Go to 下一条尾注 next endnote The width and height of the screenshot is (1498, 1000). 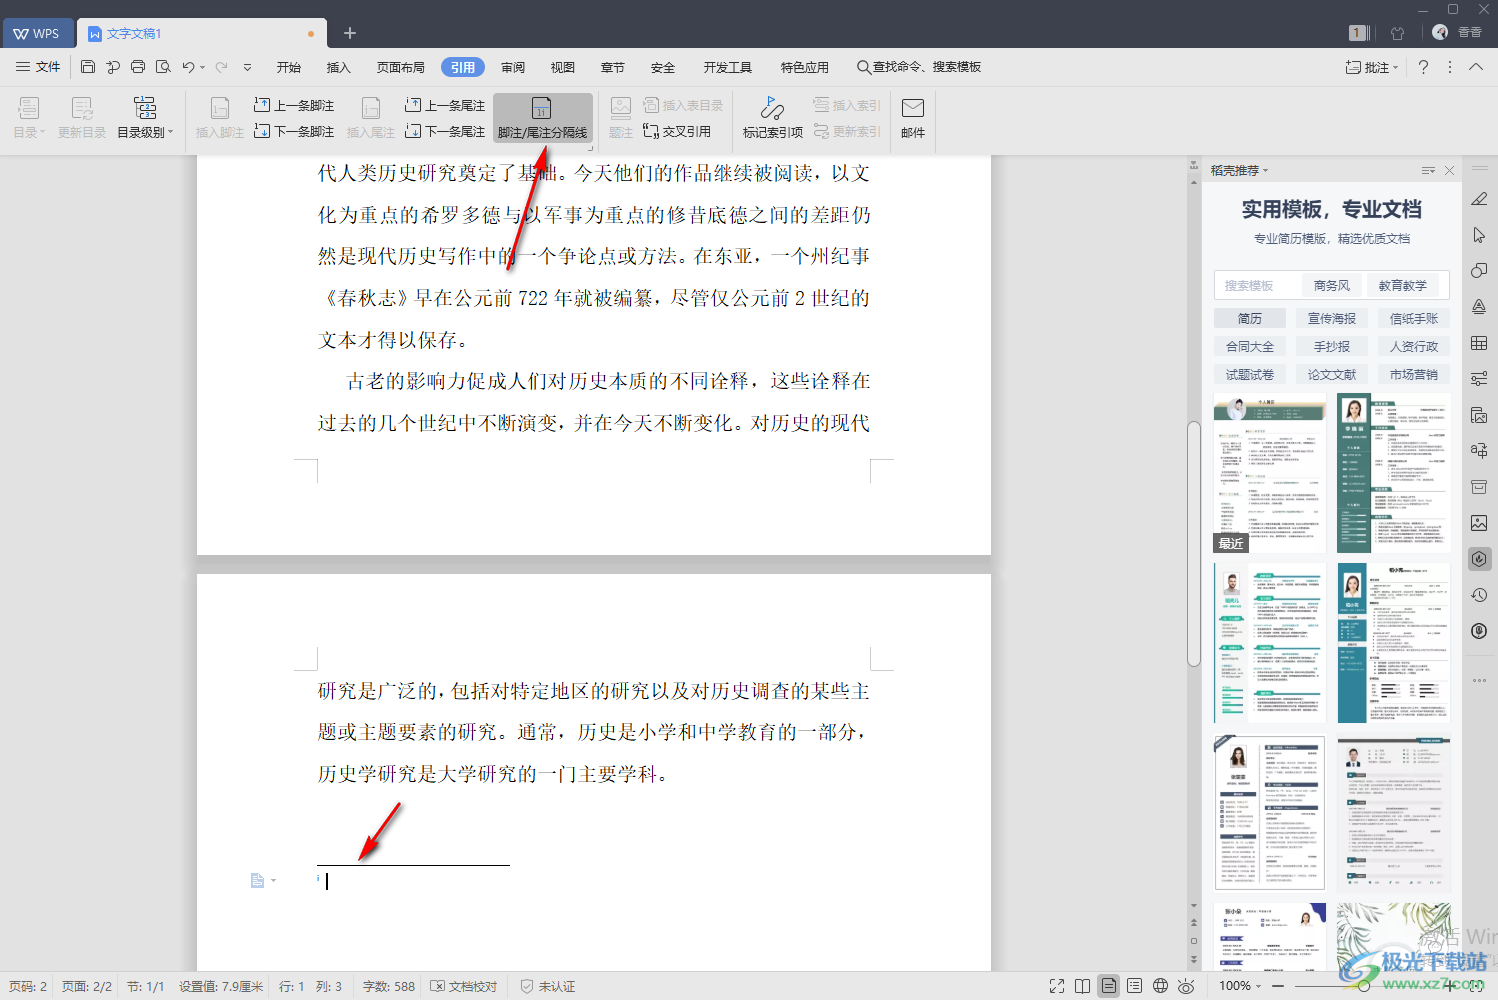click(x=445, y=131)
